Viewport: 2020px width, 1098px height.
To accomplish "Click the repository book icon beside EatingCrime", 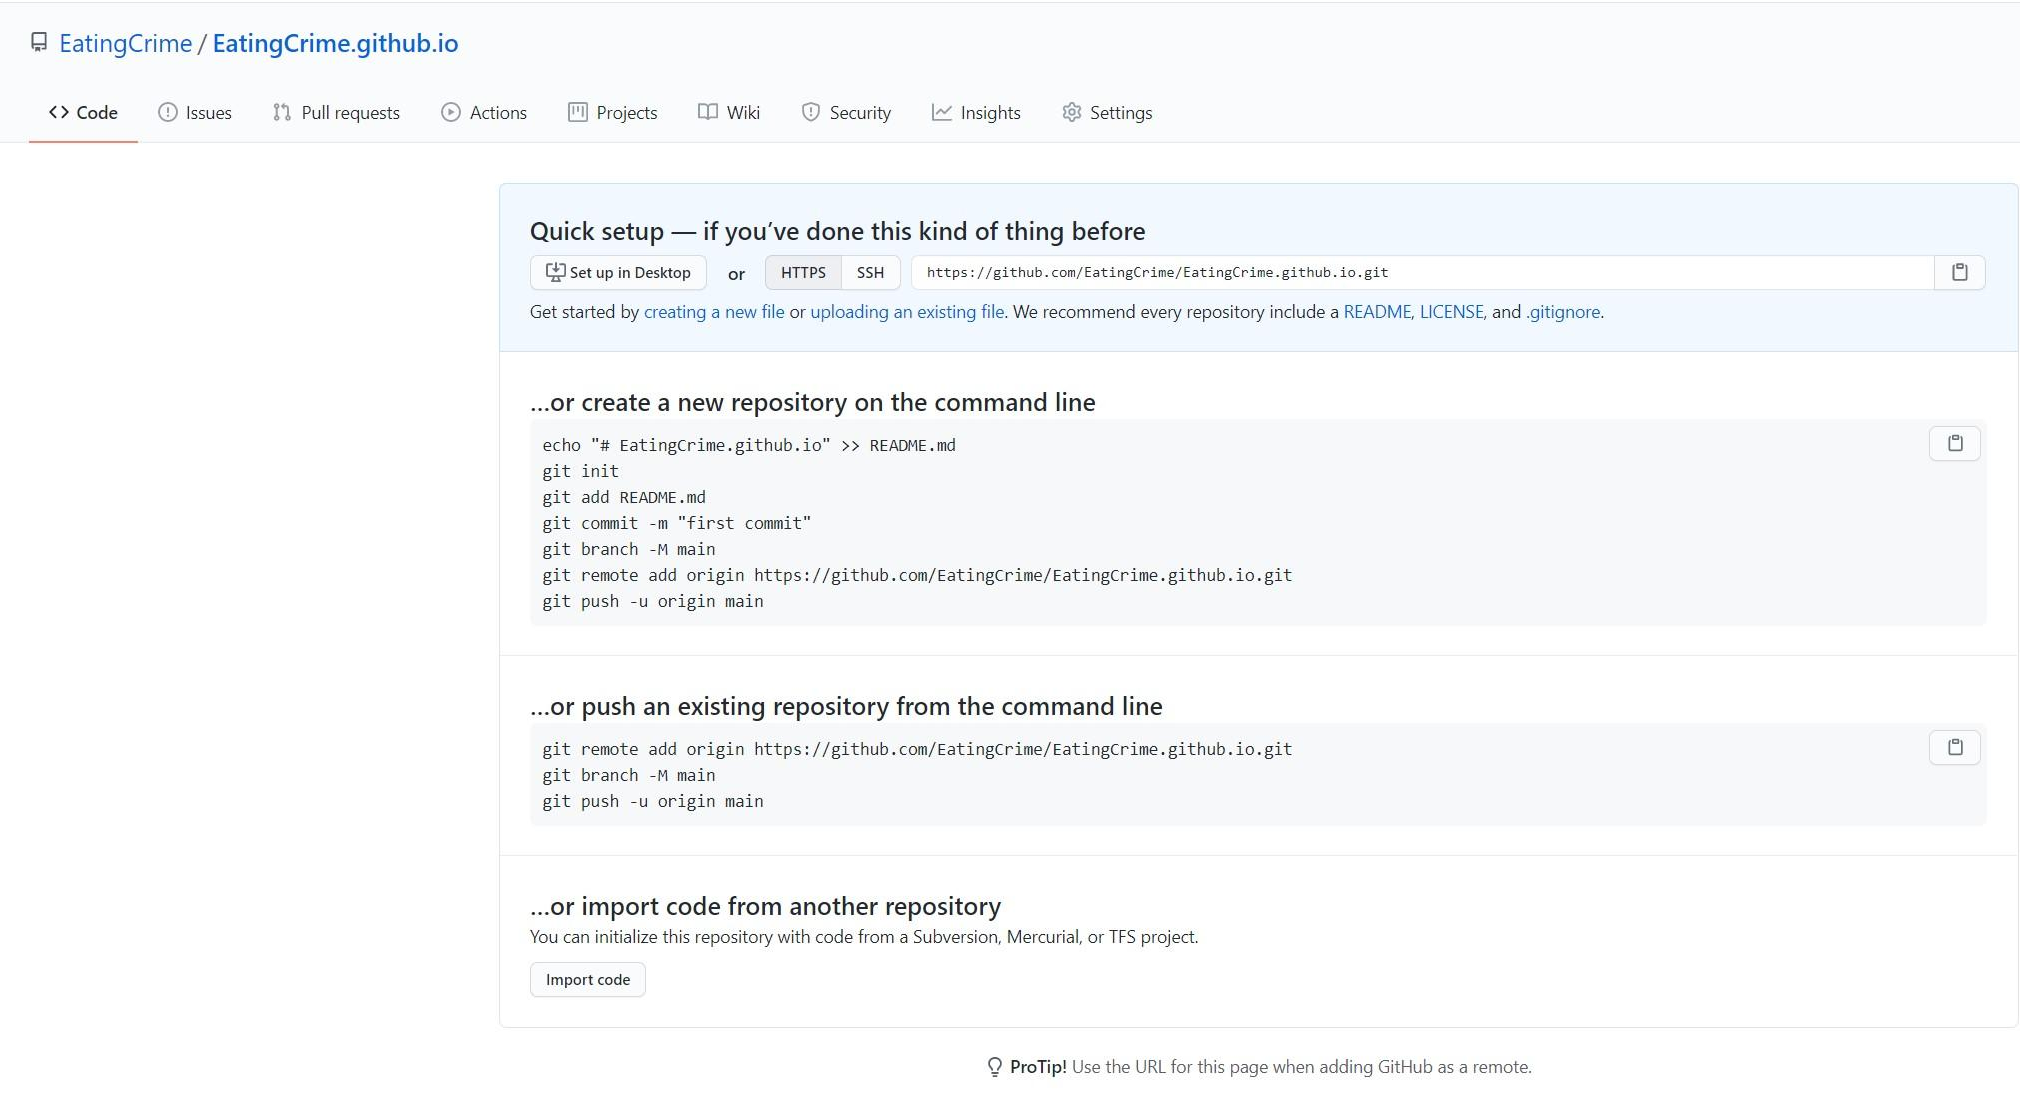I will pyautogui.click(x=39, y=42).
